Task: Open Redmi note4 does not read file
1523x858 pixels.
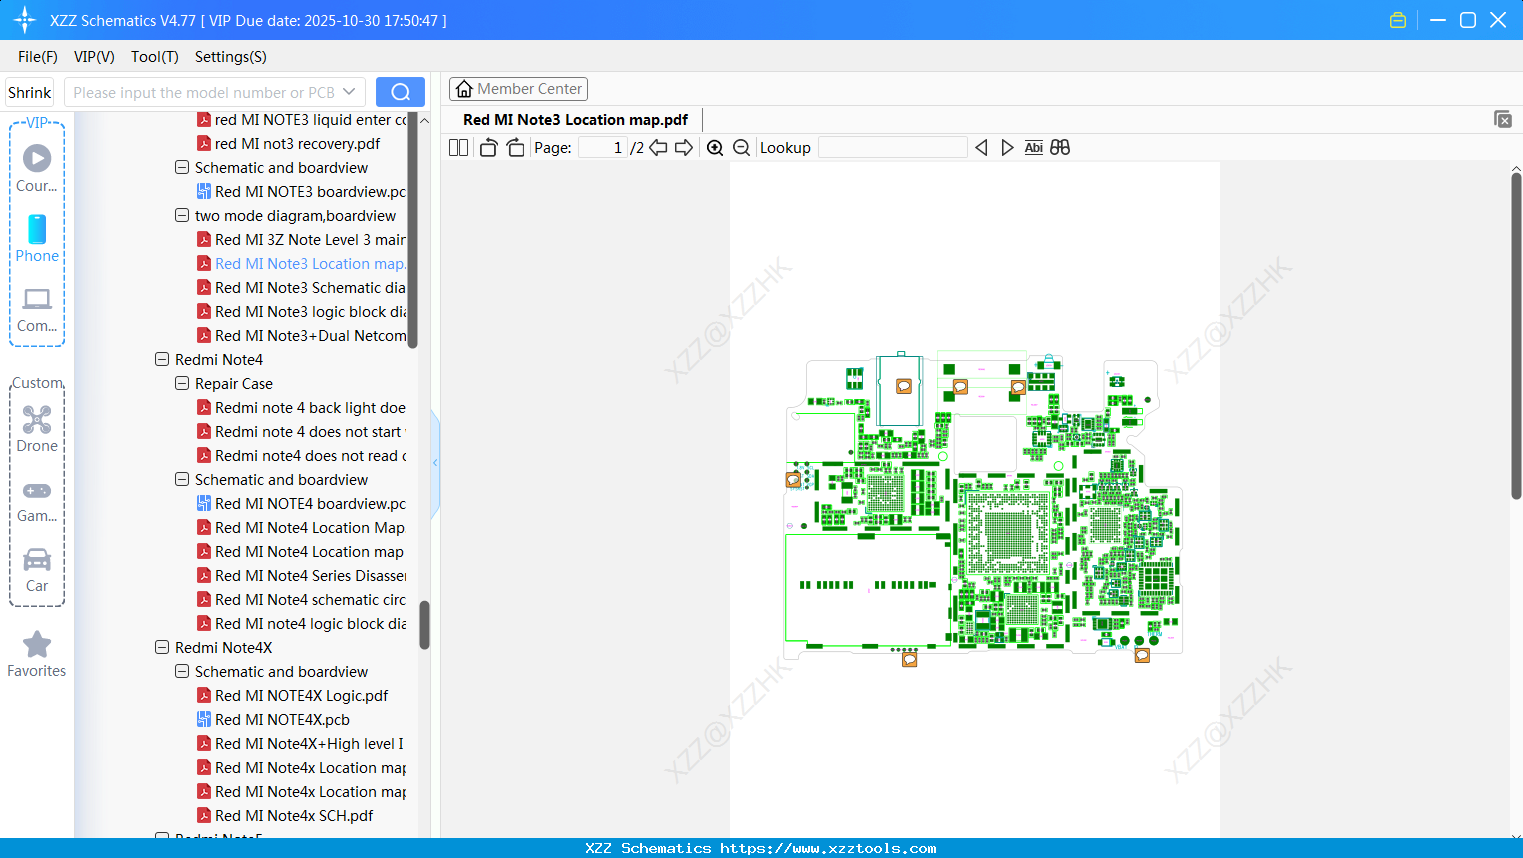Action: tap(301, 456)
